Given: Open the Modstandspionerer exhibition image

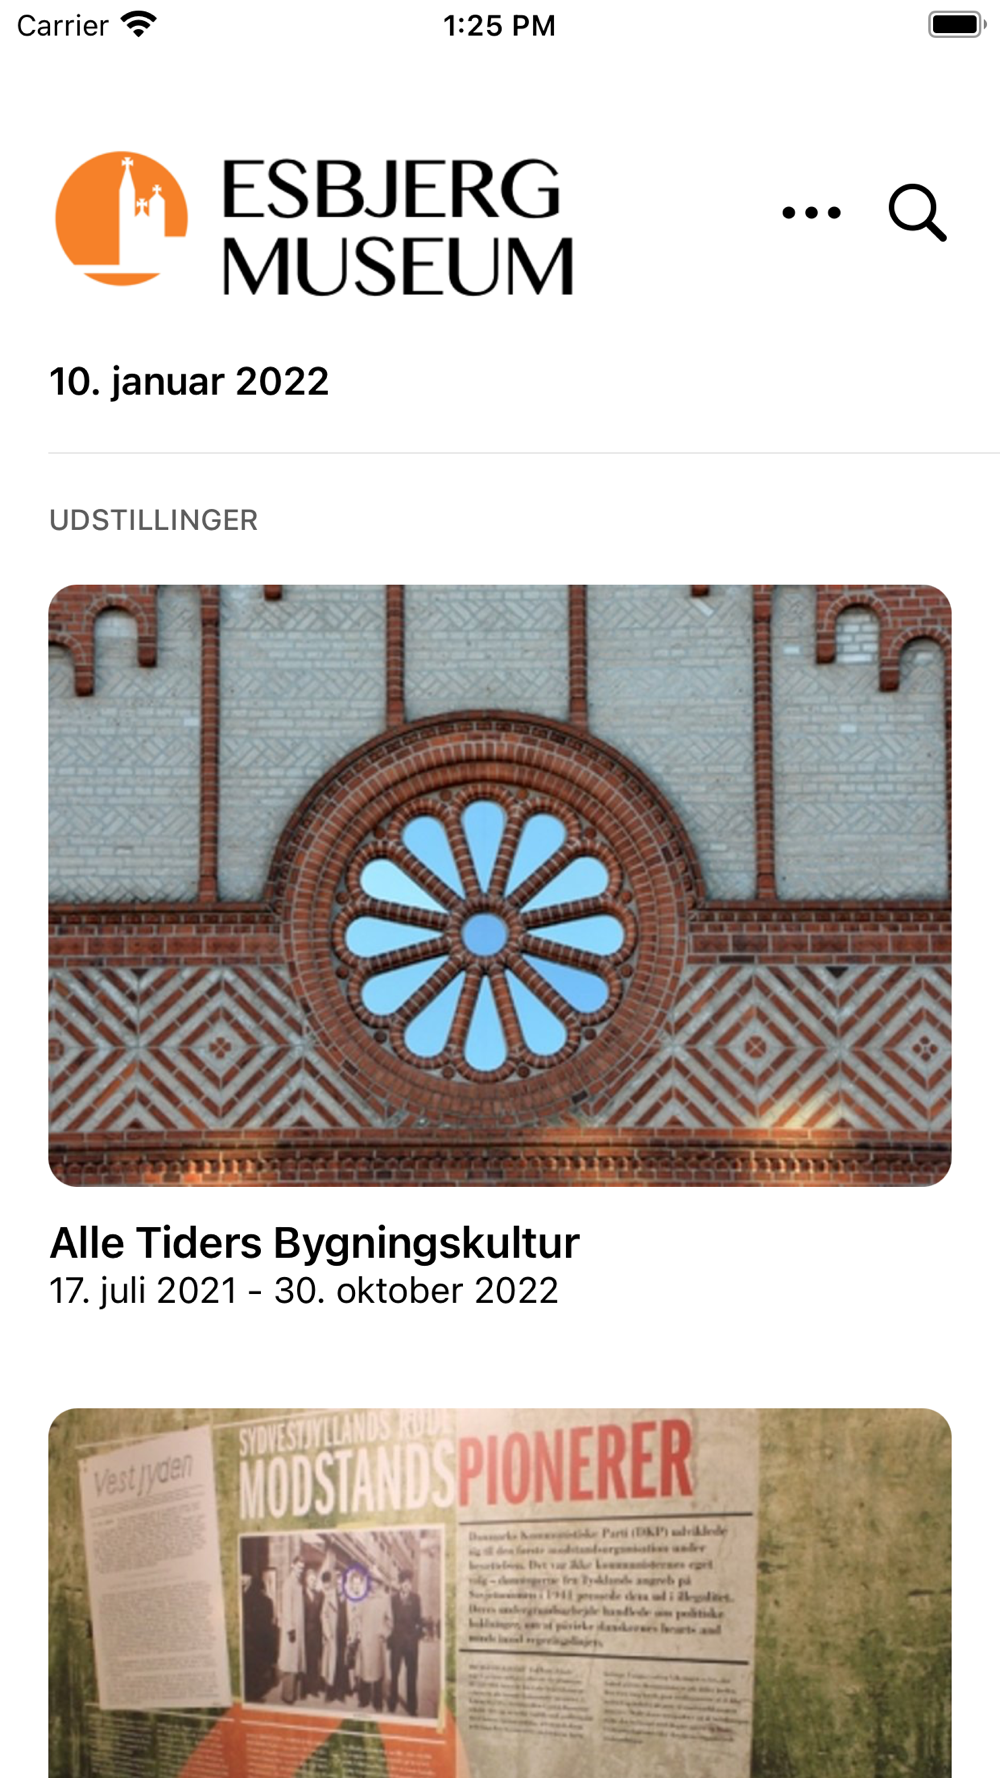Looking at the screenshot, I should click(x=500, y=1593).
